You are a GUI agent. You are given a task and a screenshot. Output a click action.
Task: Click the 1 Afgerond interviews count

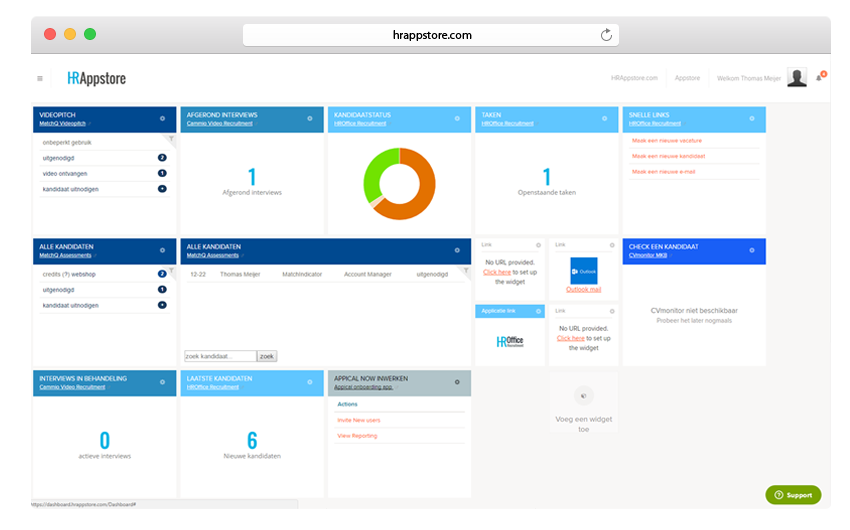pyautogui.click(x=252, y=177)
